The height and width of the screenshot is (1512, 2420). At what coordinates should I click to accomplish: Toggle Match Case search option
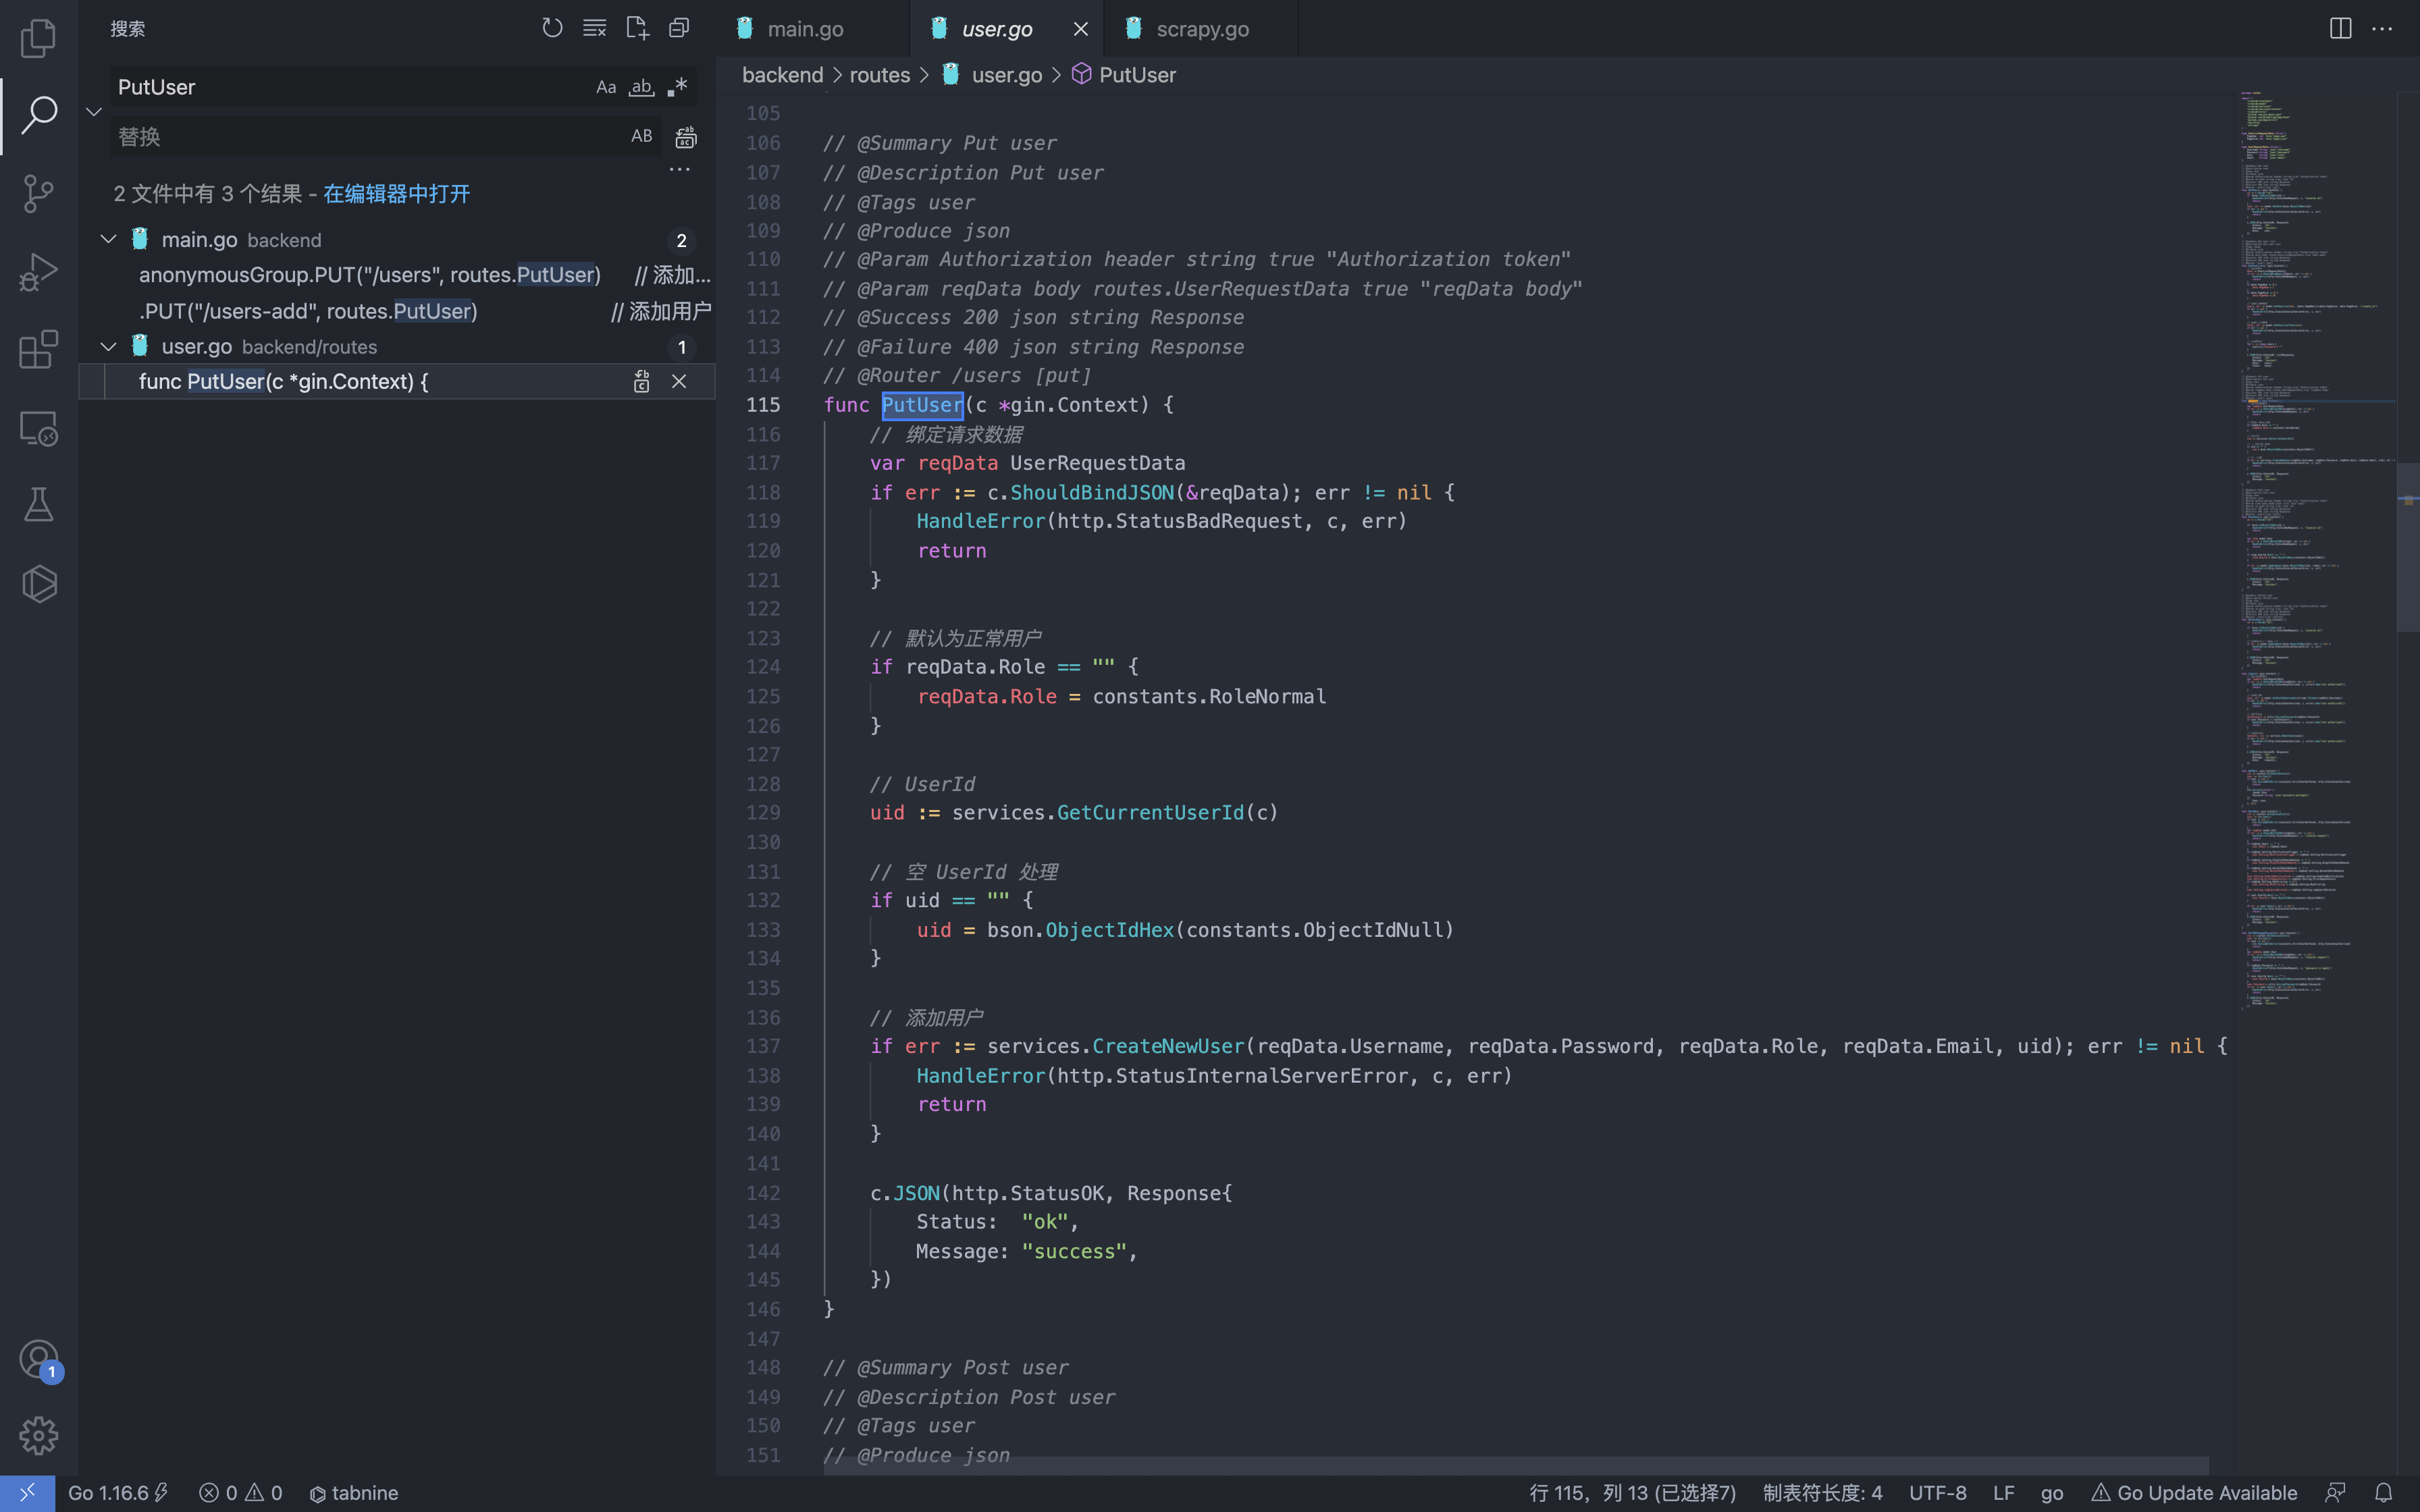tap(606, 87)
